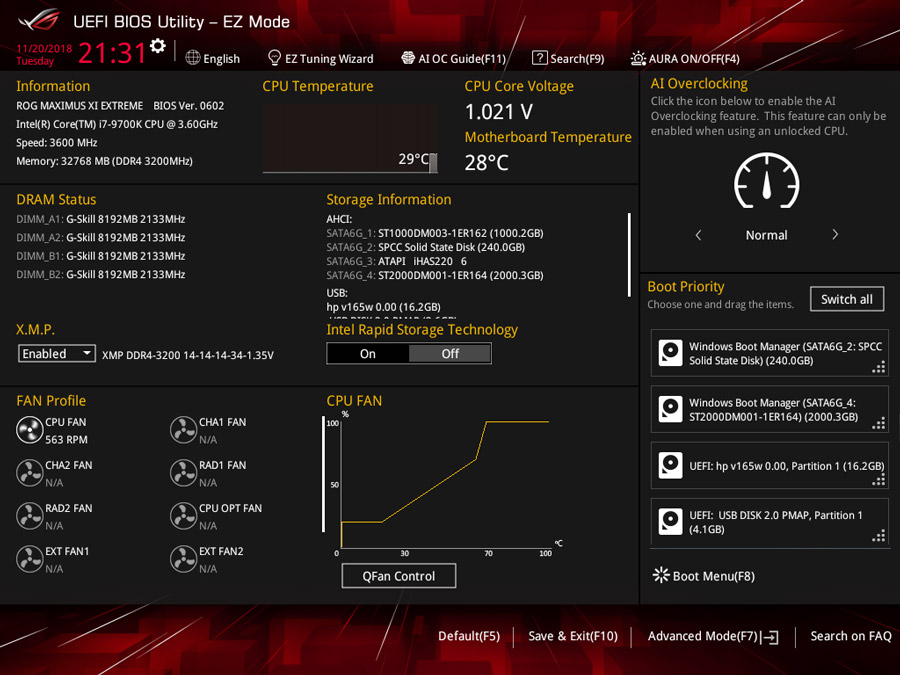Image resolution: width=900 pixels, height=675 pixels.
Task: Turn Intel Rapid Storage Technology Off
Action: click(450, 354)
